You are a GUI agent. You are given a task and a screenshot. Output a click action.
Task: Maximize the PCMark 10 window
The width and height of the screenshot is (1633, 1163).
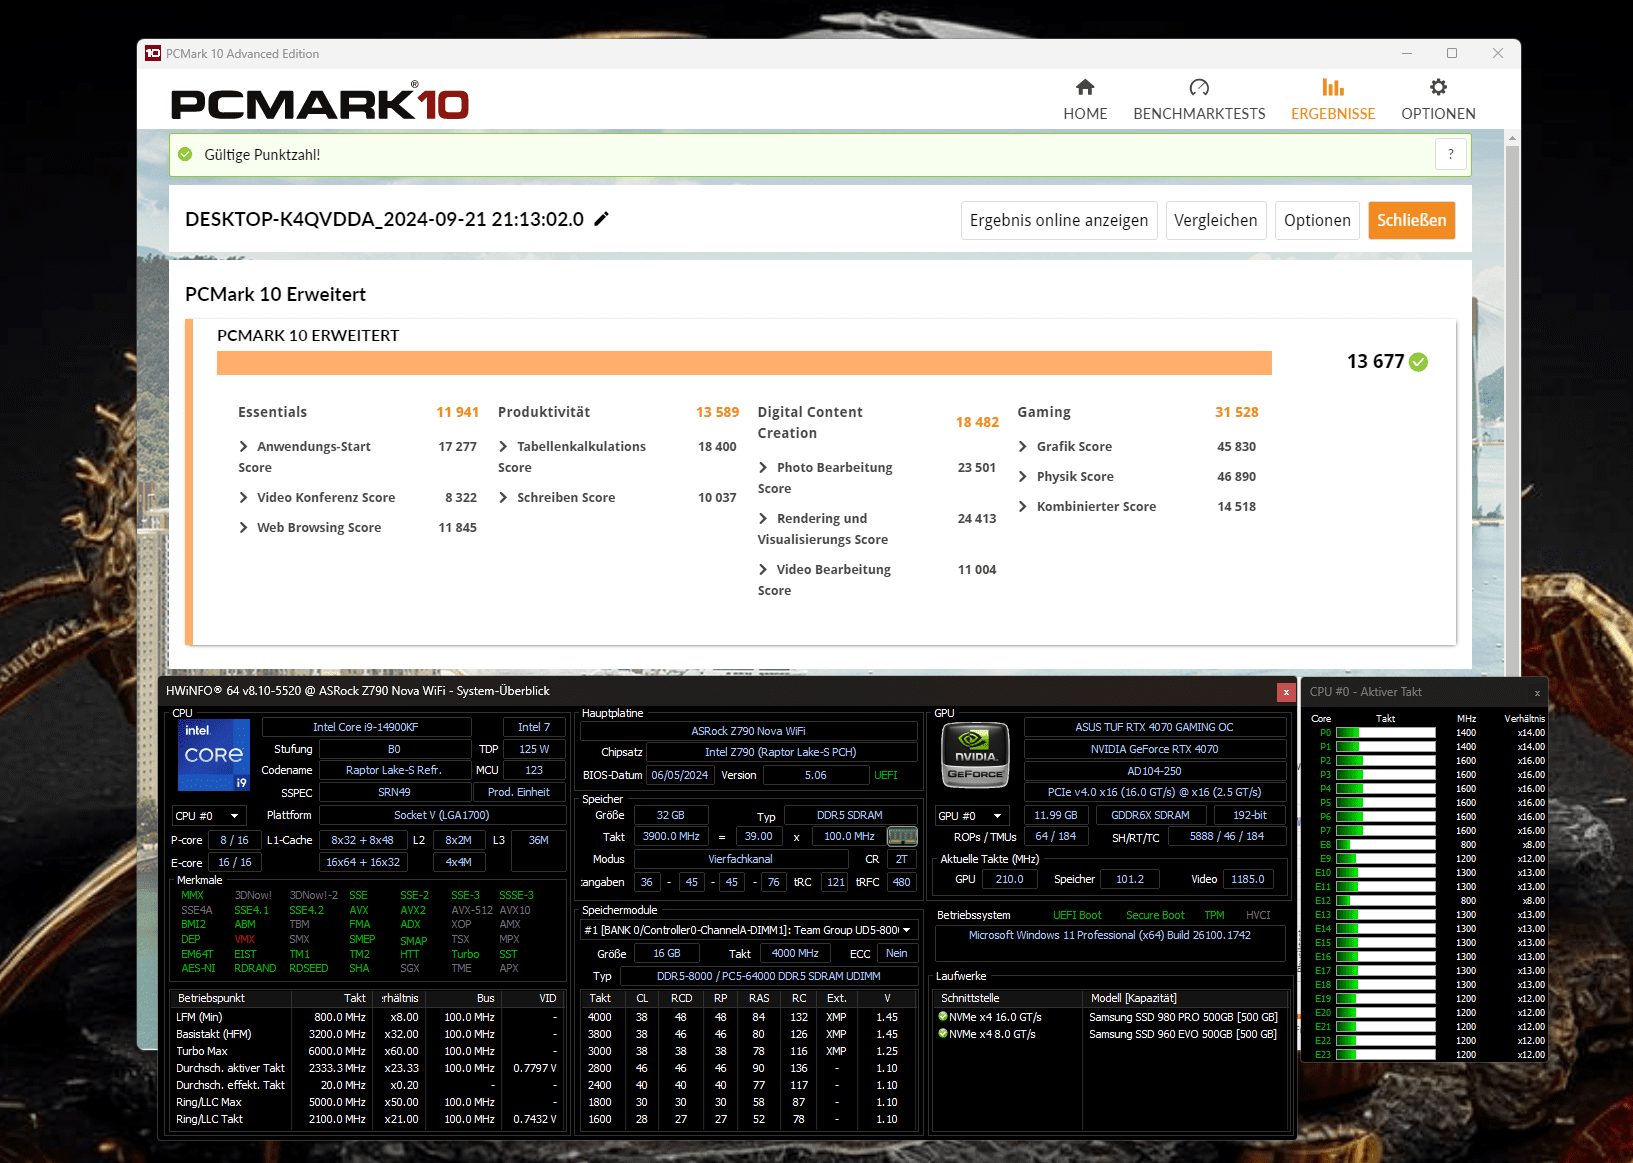(1452, 54)
